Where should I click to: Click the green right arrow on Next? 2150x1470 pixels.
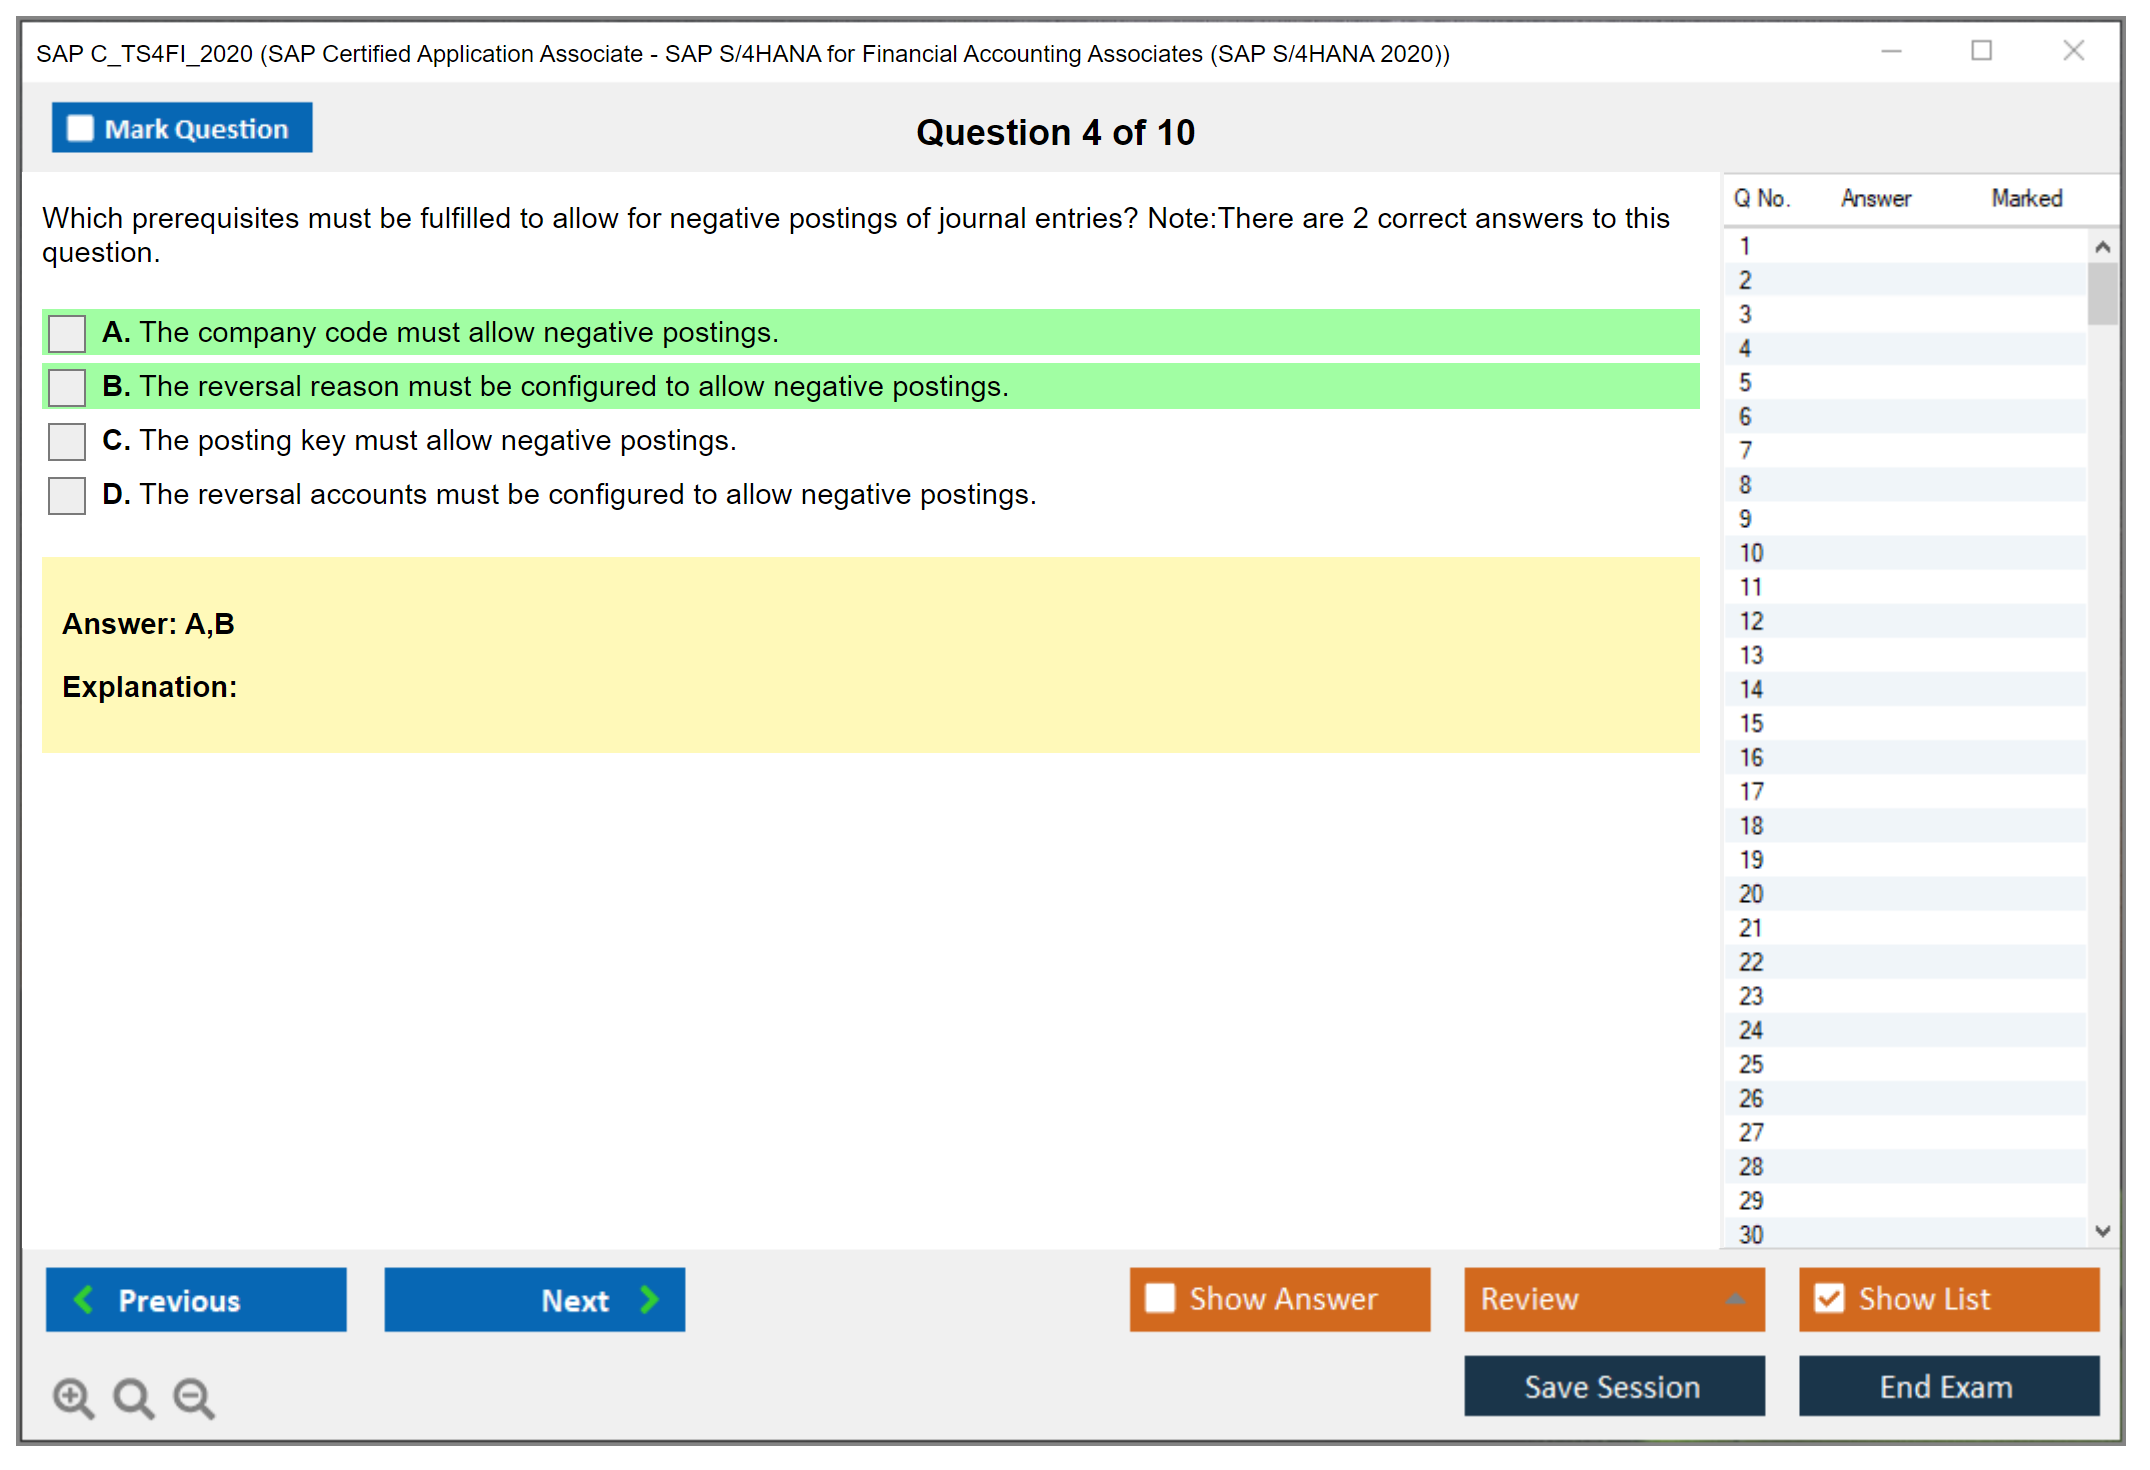(649, 1299)
